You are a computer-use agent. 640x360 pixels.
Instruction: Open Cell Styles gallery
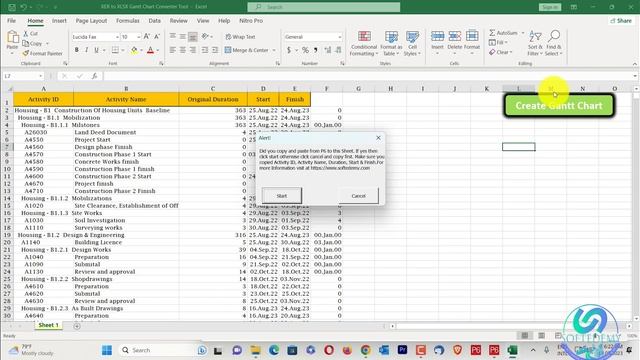point(412,43)
